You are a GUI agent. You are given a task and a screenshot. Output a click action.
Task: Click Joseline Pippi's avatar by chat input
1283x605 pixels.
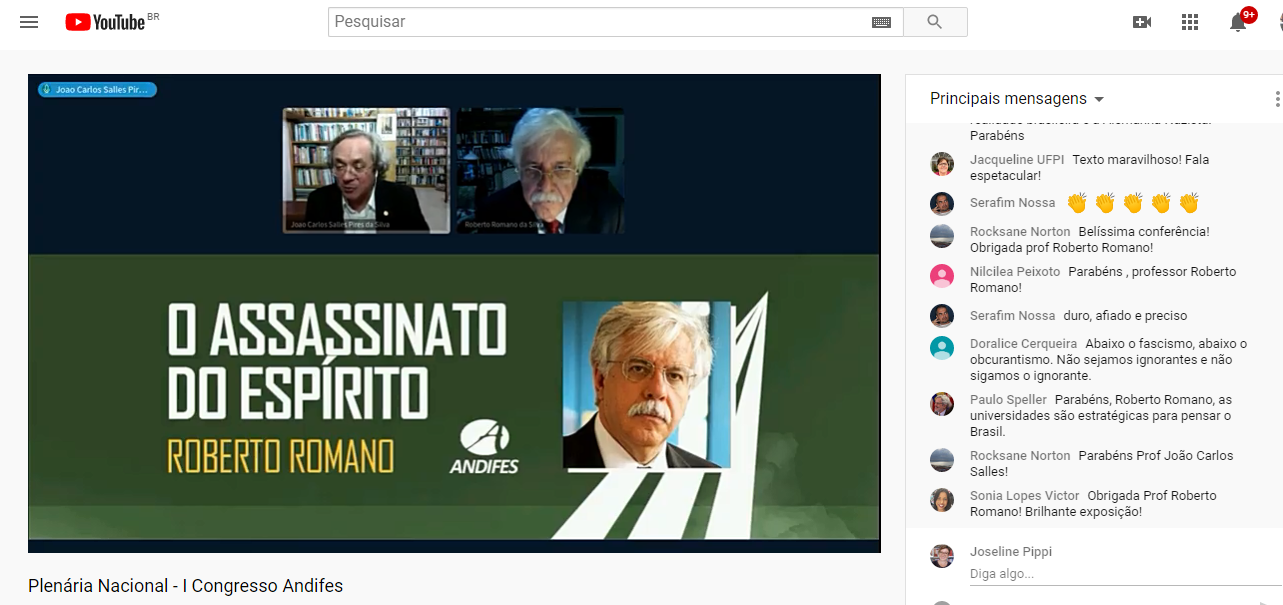tap(942, 556)
